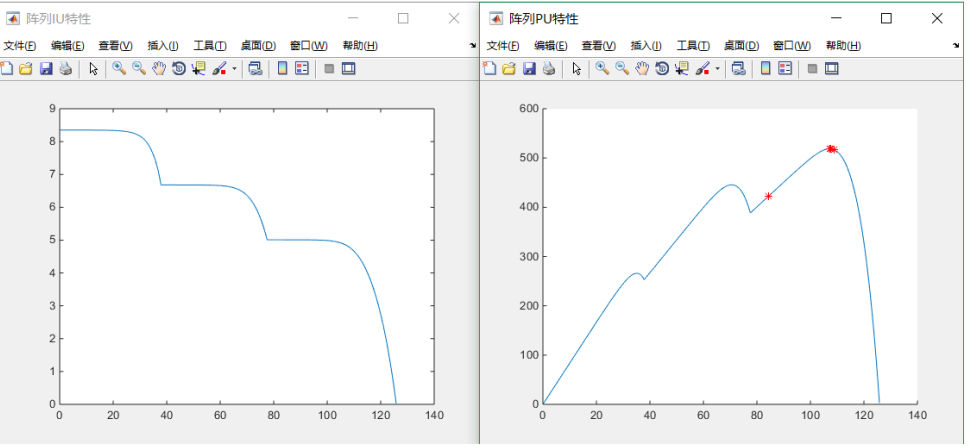
Task: Open 帮助(H) menu in 阵列PU特性 window
Action: pyautogui.click(x=844, y=46)
